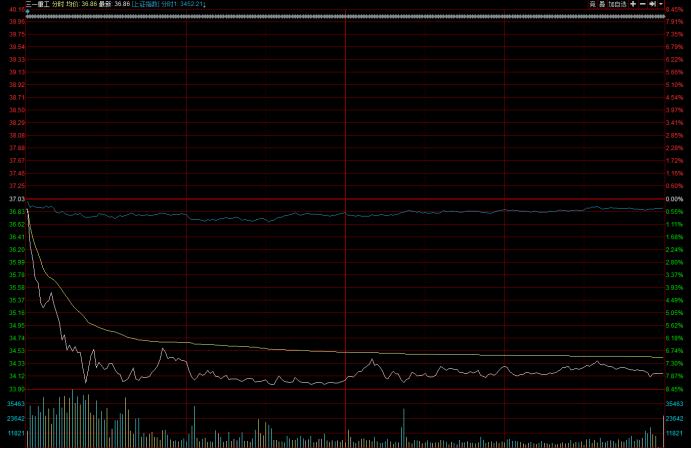Image resolution: width=692 pixels, height=449 pixels.
Task: Click the 0.00% percentage axis label
Action: 674,199
